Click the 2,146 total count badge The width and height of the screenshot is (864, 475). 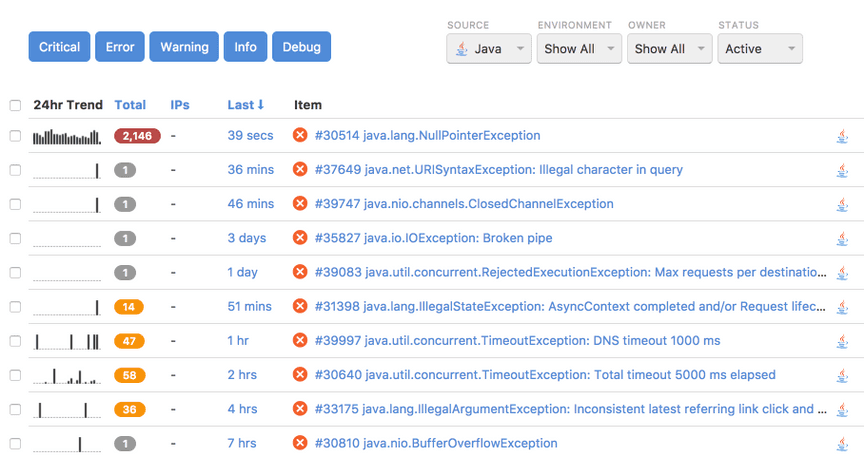click(x=137, y=136)
